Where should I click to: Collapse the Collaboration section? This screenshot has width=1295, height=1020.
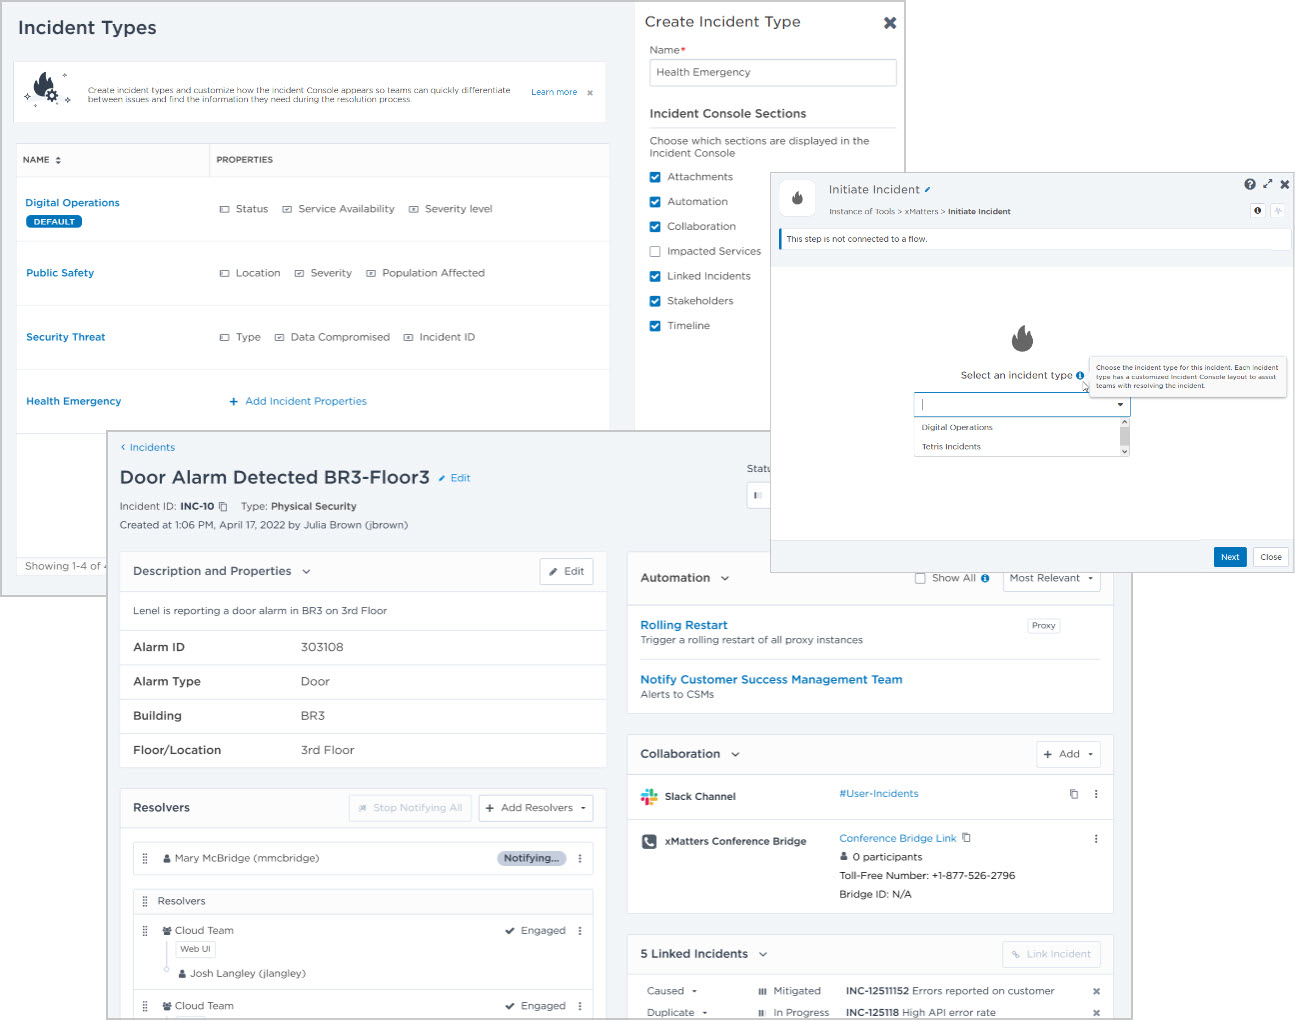point(735,754)
